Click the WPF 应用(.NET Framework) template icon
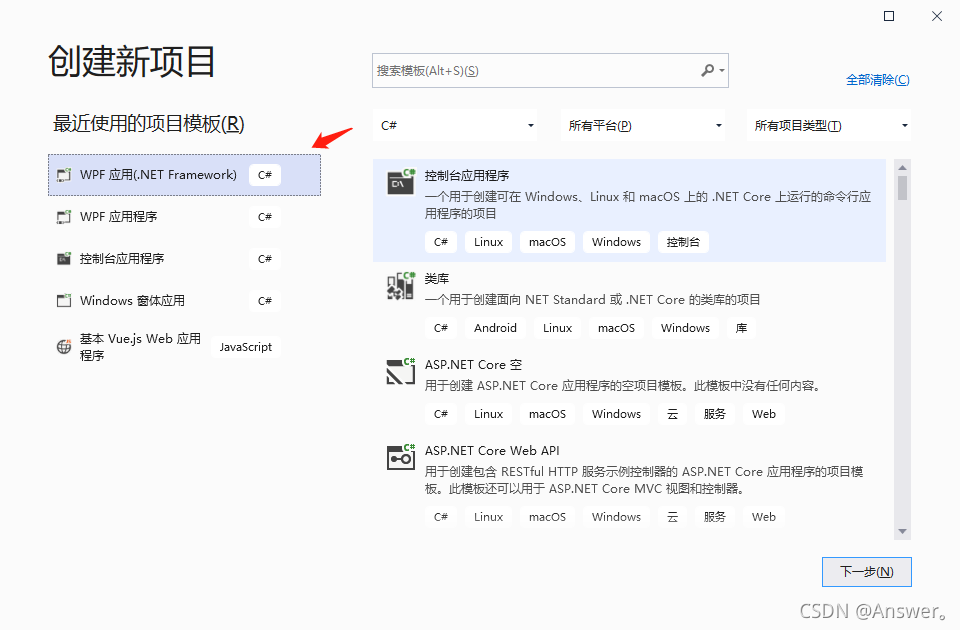Image resolution: width=960 pixels, height=630 pixels. click(64, 175)
